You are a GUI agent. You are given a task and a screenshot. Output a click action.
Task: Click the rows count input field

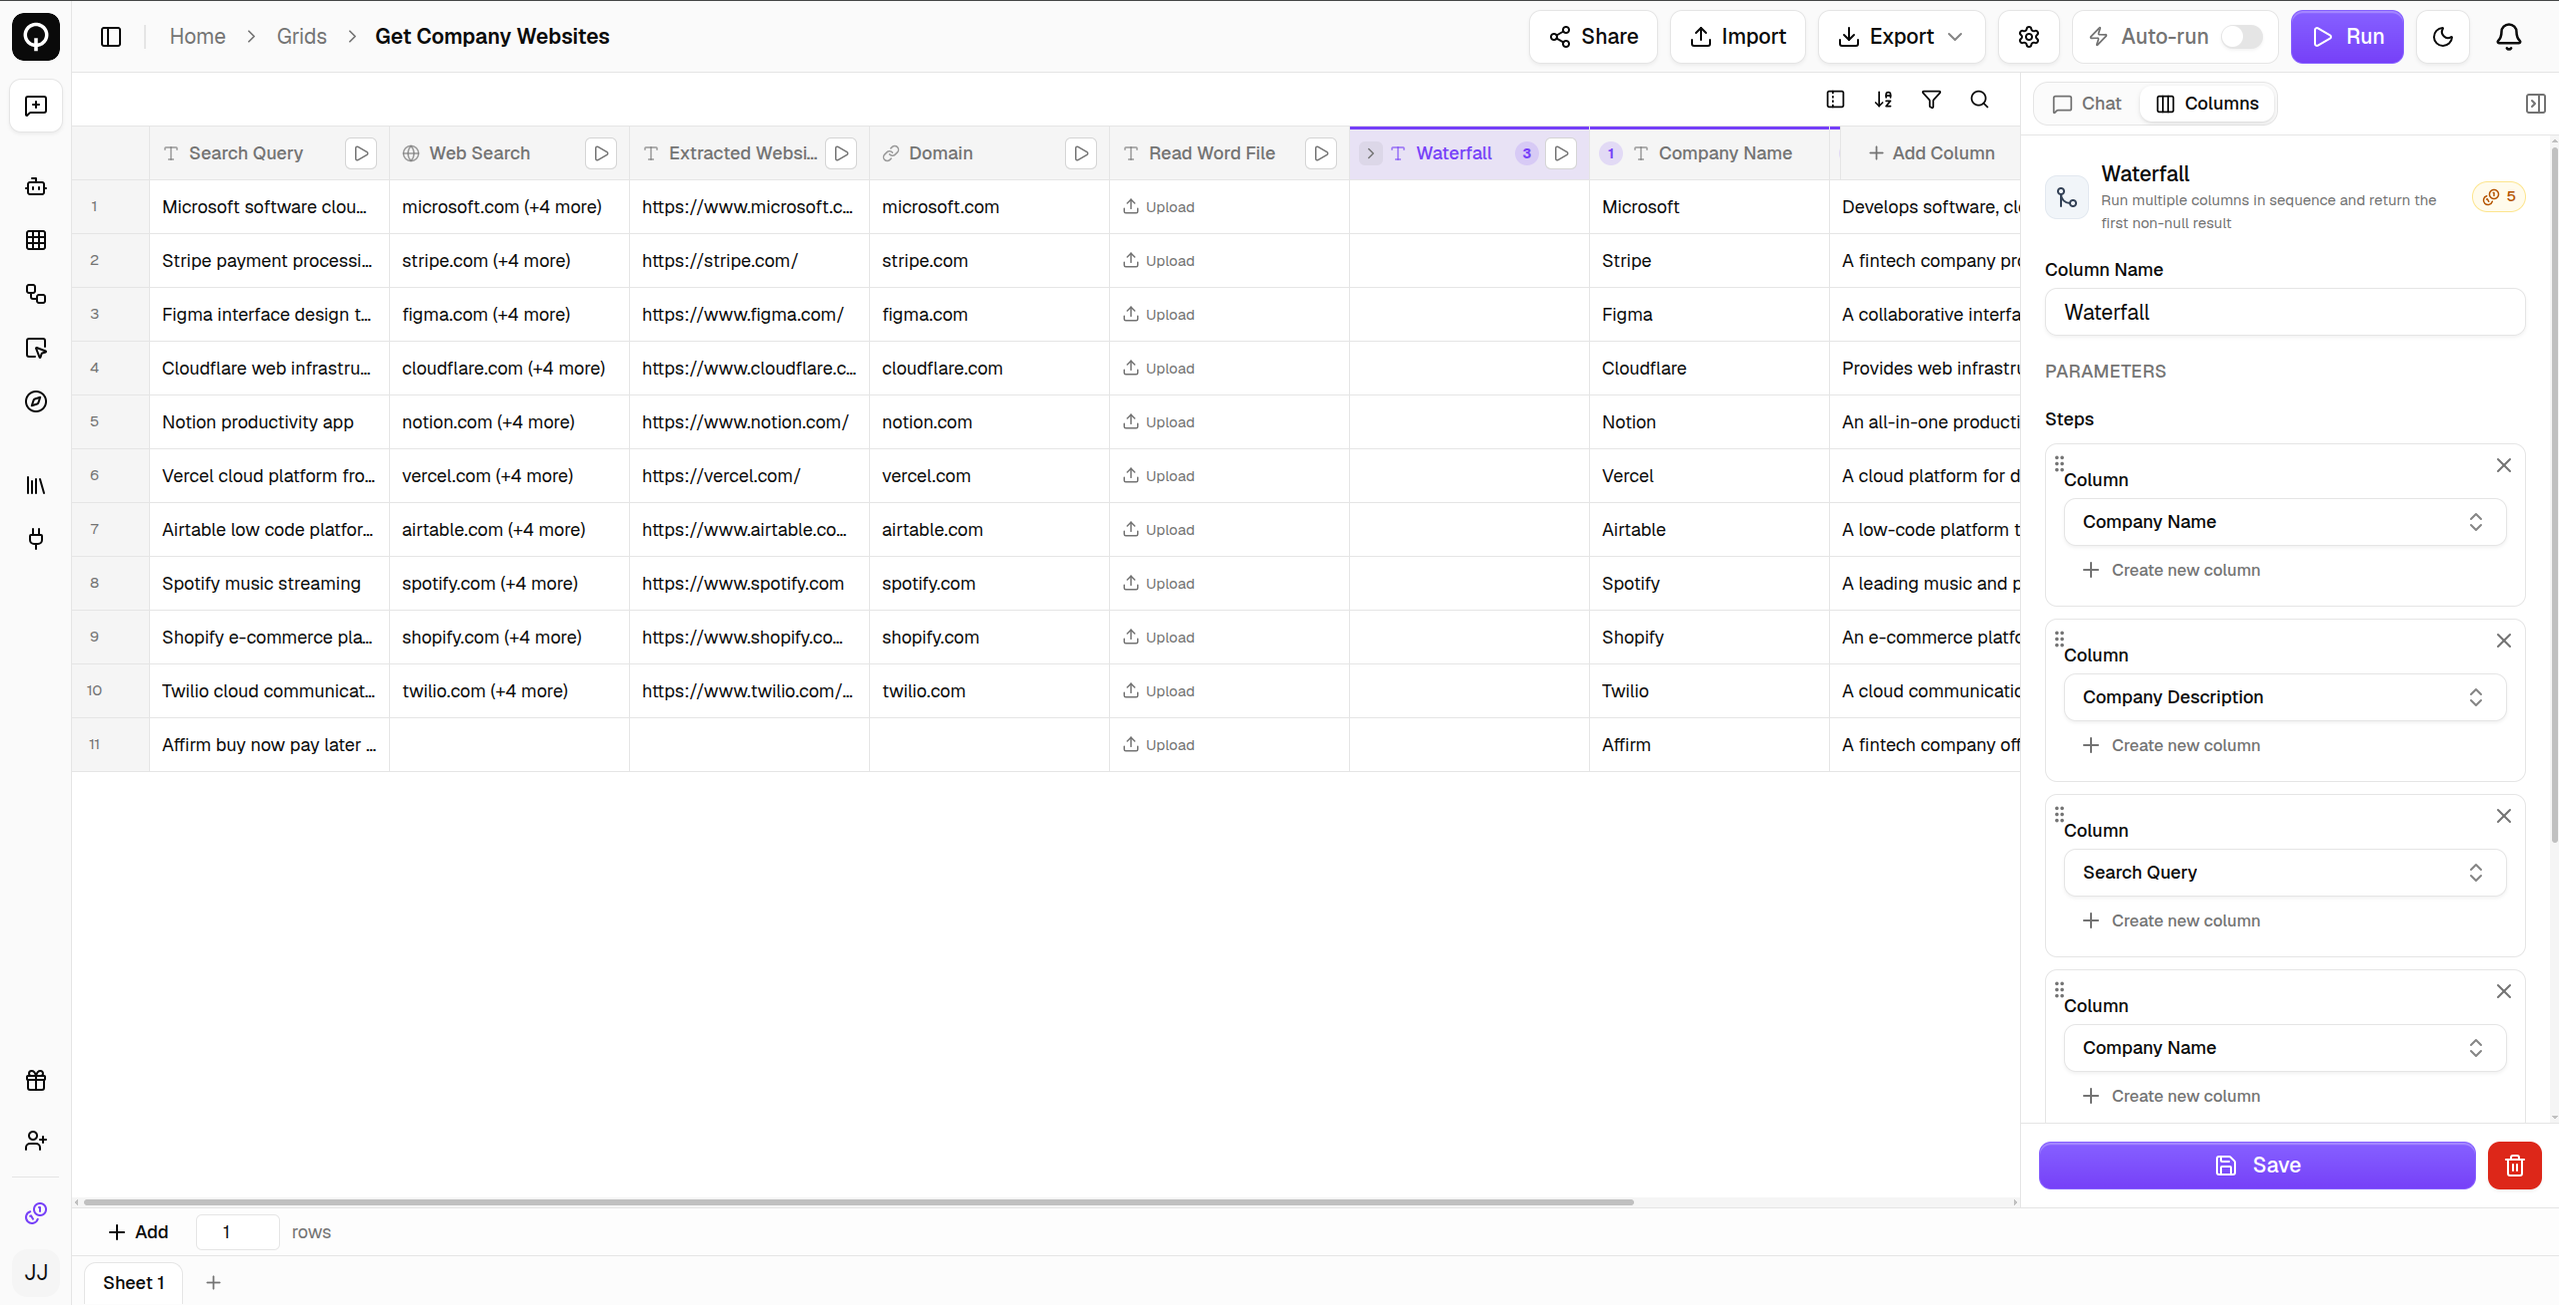pyautogui.click(x=237, y=1233)
